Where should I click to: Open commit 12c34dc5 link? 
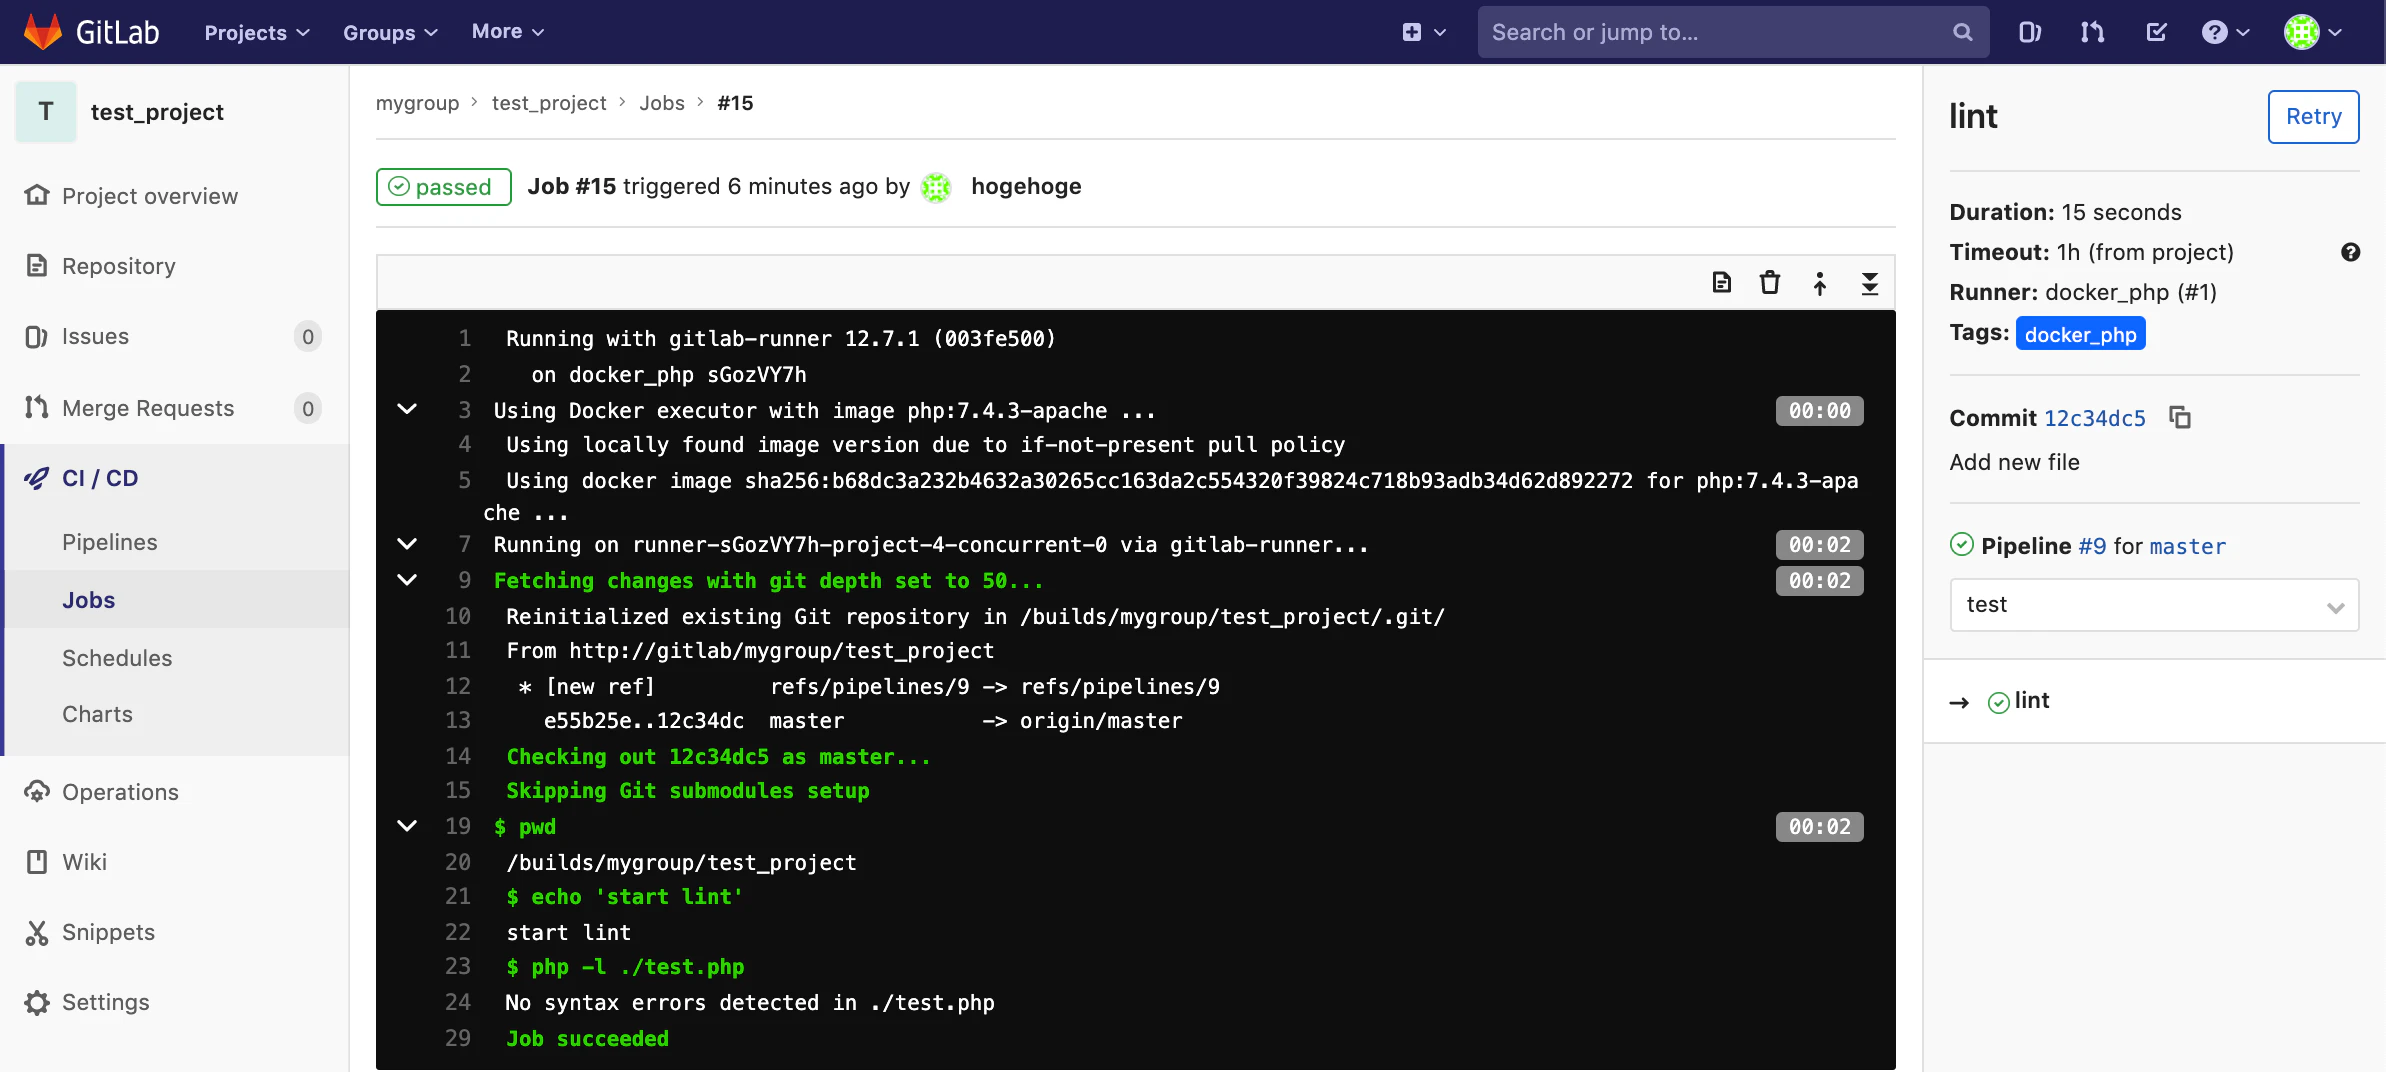click(x=2095, y=418)
